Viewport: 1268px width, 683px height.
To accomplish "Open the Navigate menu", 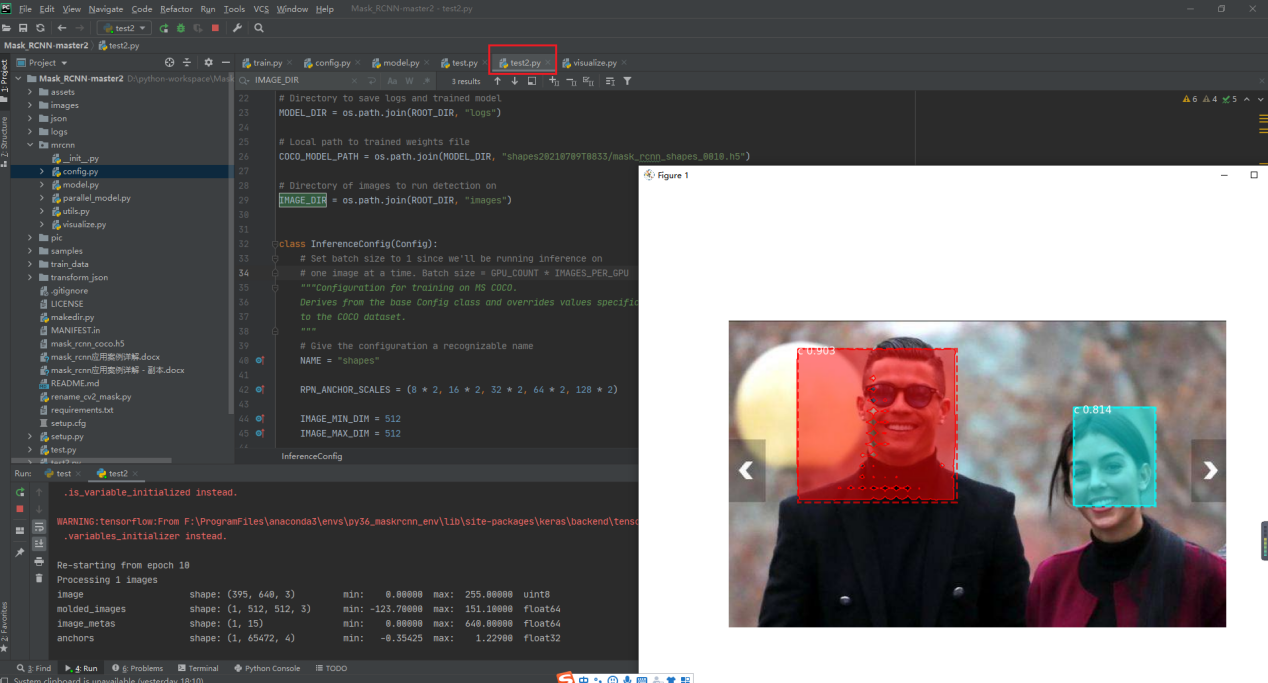I will [x=106, y=9].
